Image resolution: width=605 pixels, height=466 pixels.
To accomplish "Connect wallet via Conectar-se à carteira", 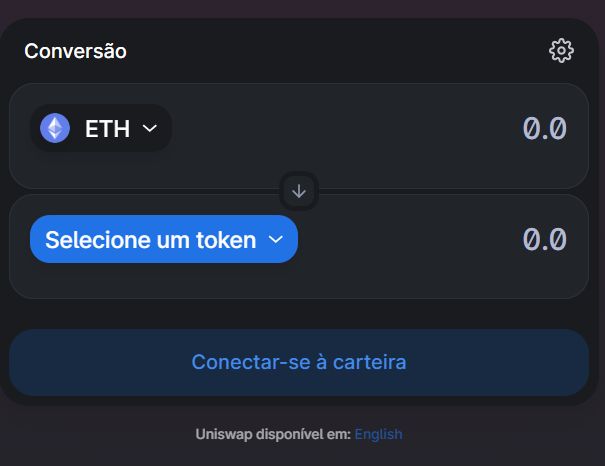I will (299, 362).
